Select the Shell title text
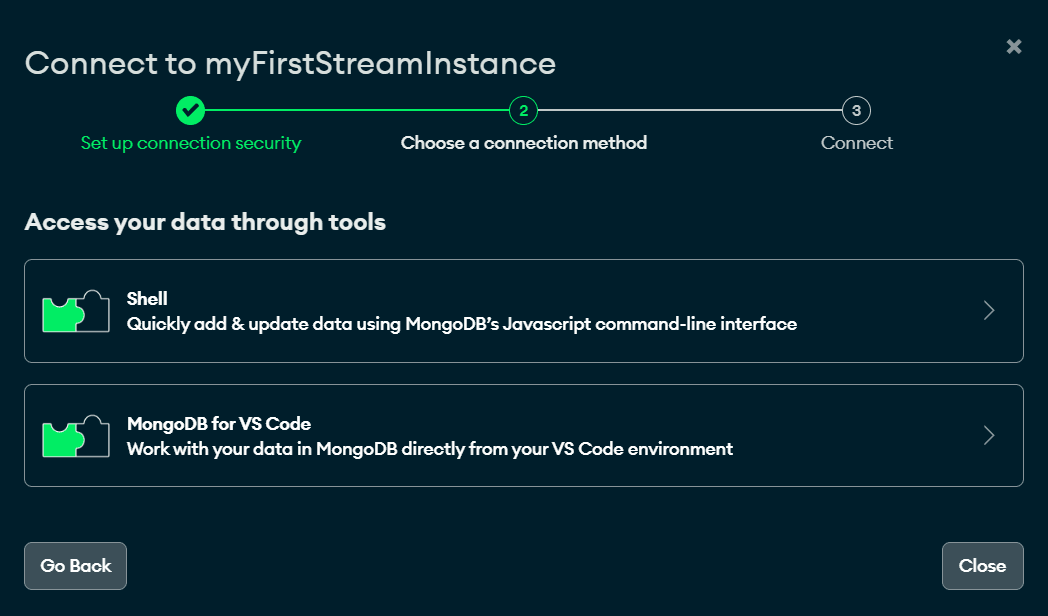This screenshot has height=616, width=1048. click(x=147, y=298)
